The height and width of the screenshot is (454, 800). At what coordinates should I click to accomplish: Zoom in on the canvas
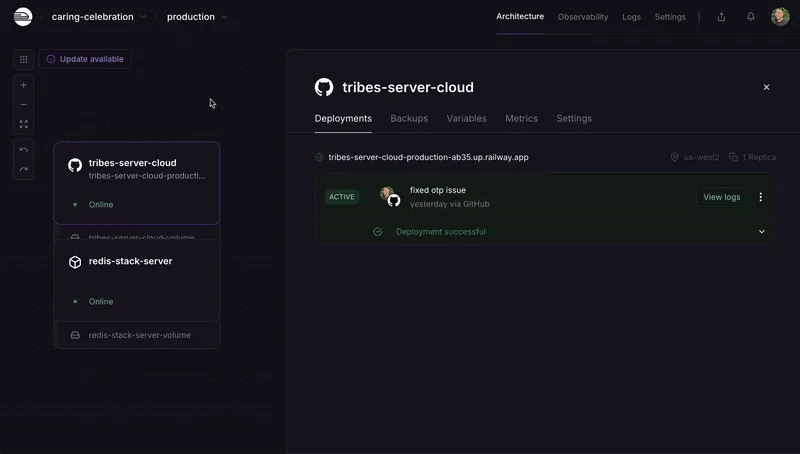23,85
